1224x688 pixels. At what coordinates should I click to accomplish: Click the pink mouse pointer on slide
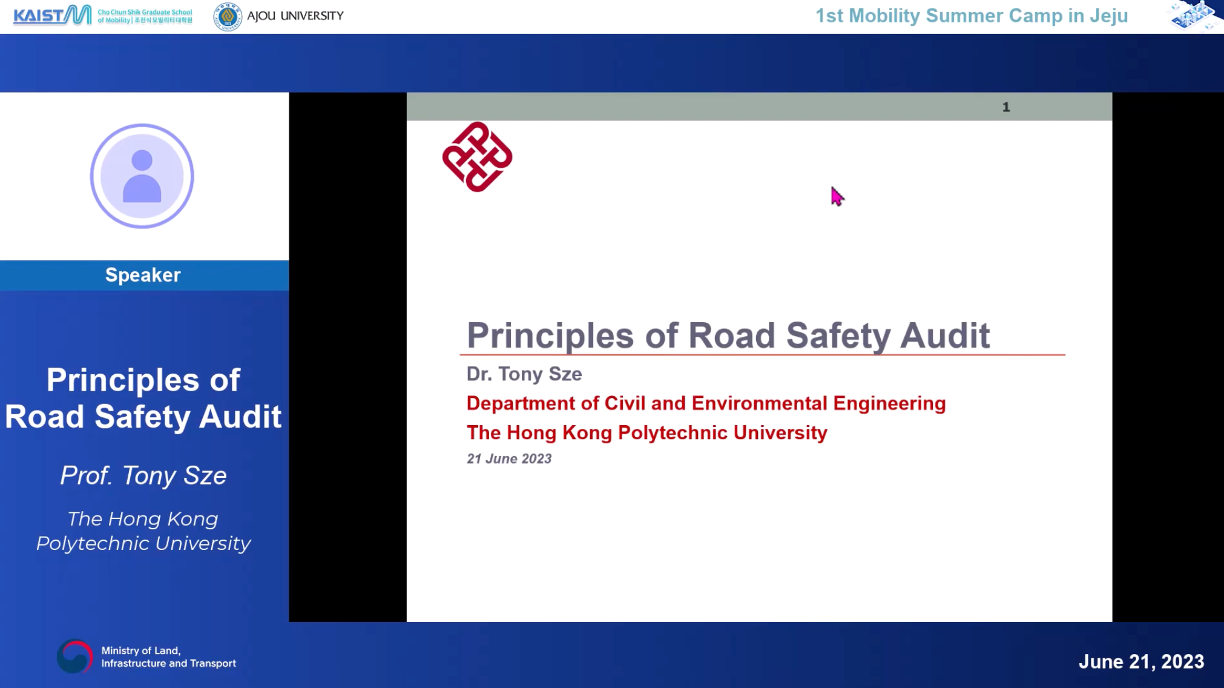(837, 196)
